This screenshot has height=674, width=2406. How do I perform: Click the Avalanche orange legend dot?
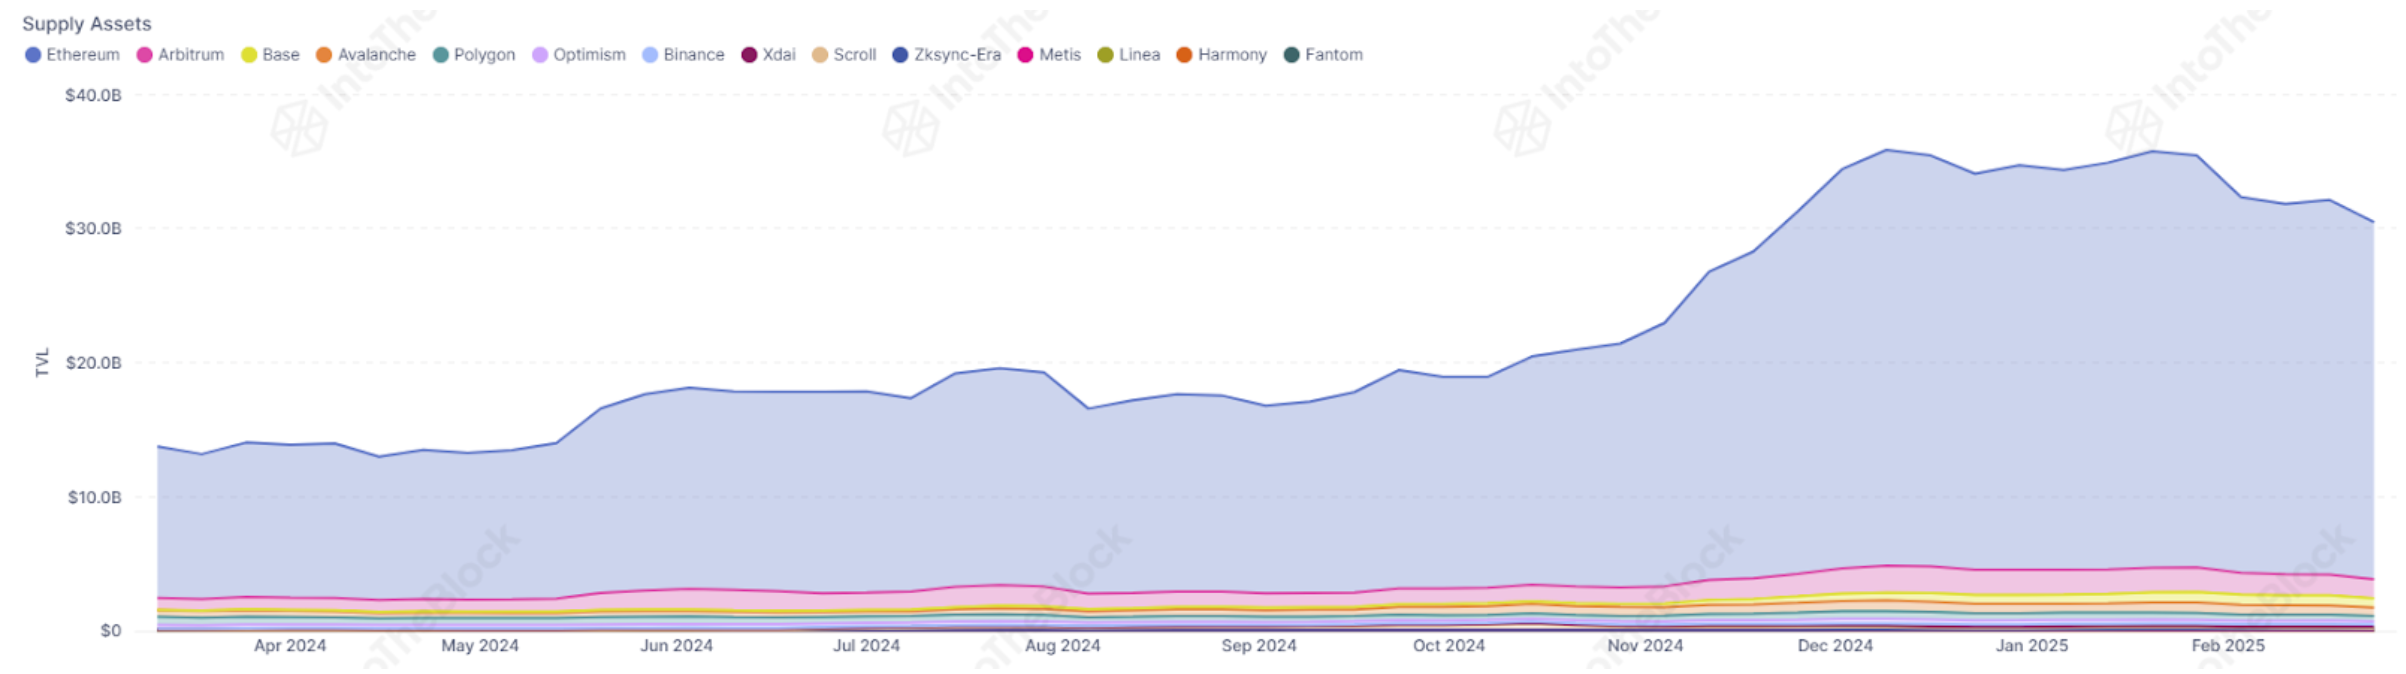[x=324, y=55]
